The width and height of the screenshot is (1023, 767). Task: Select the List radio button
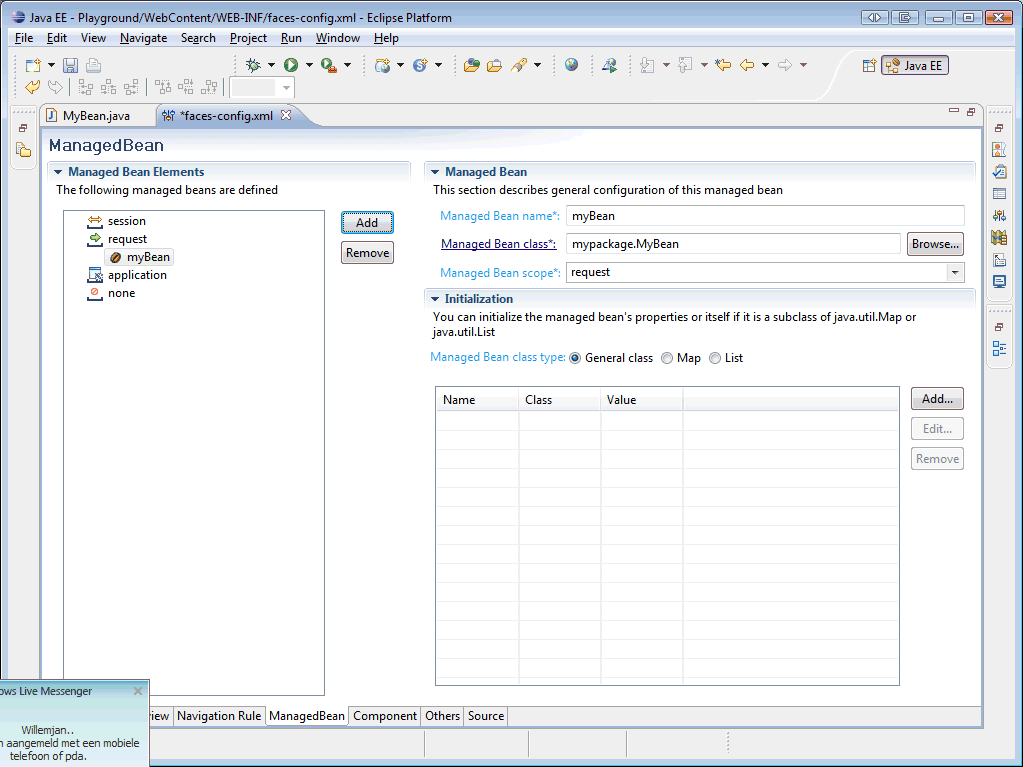tap(715, 358)
